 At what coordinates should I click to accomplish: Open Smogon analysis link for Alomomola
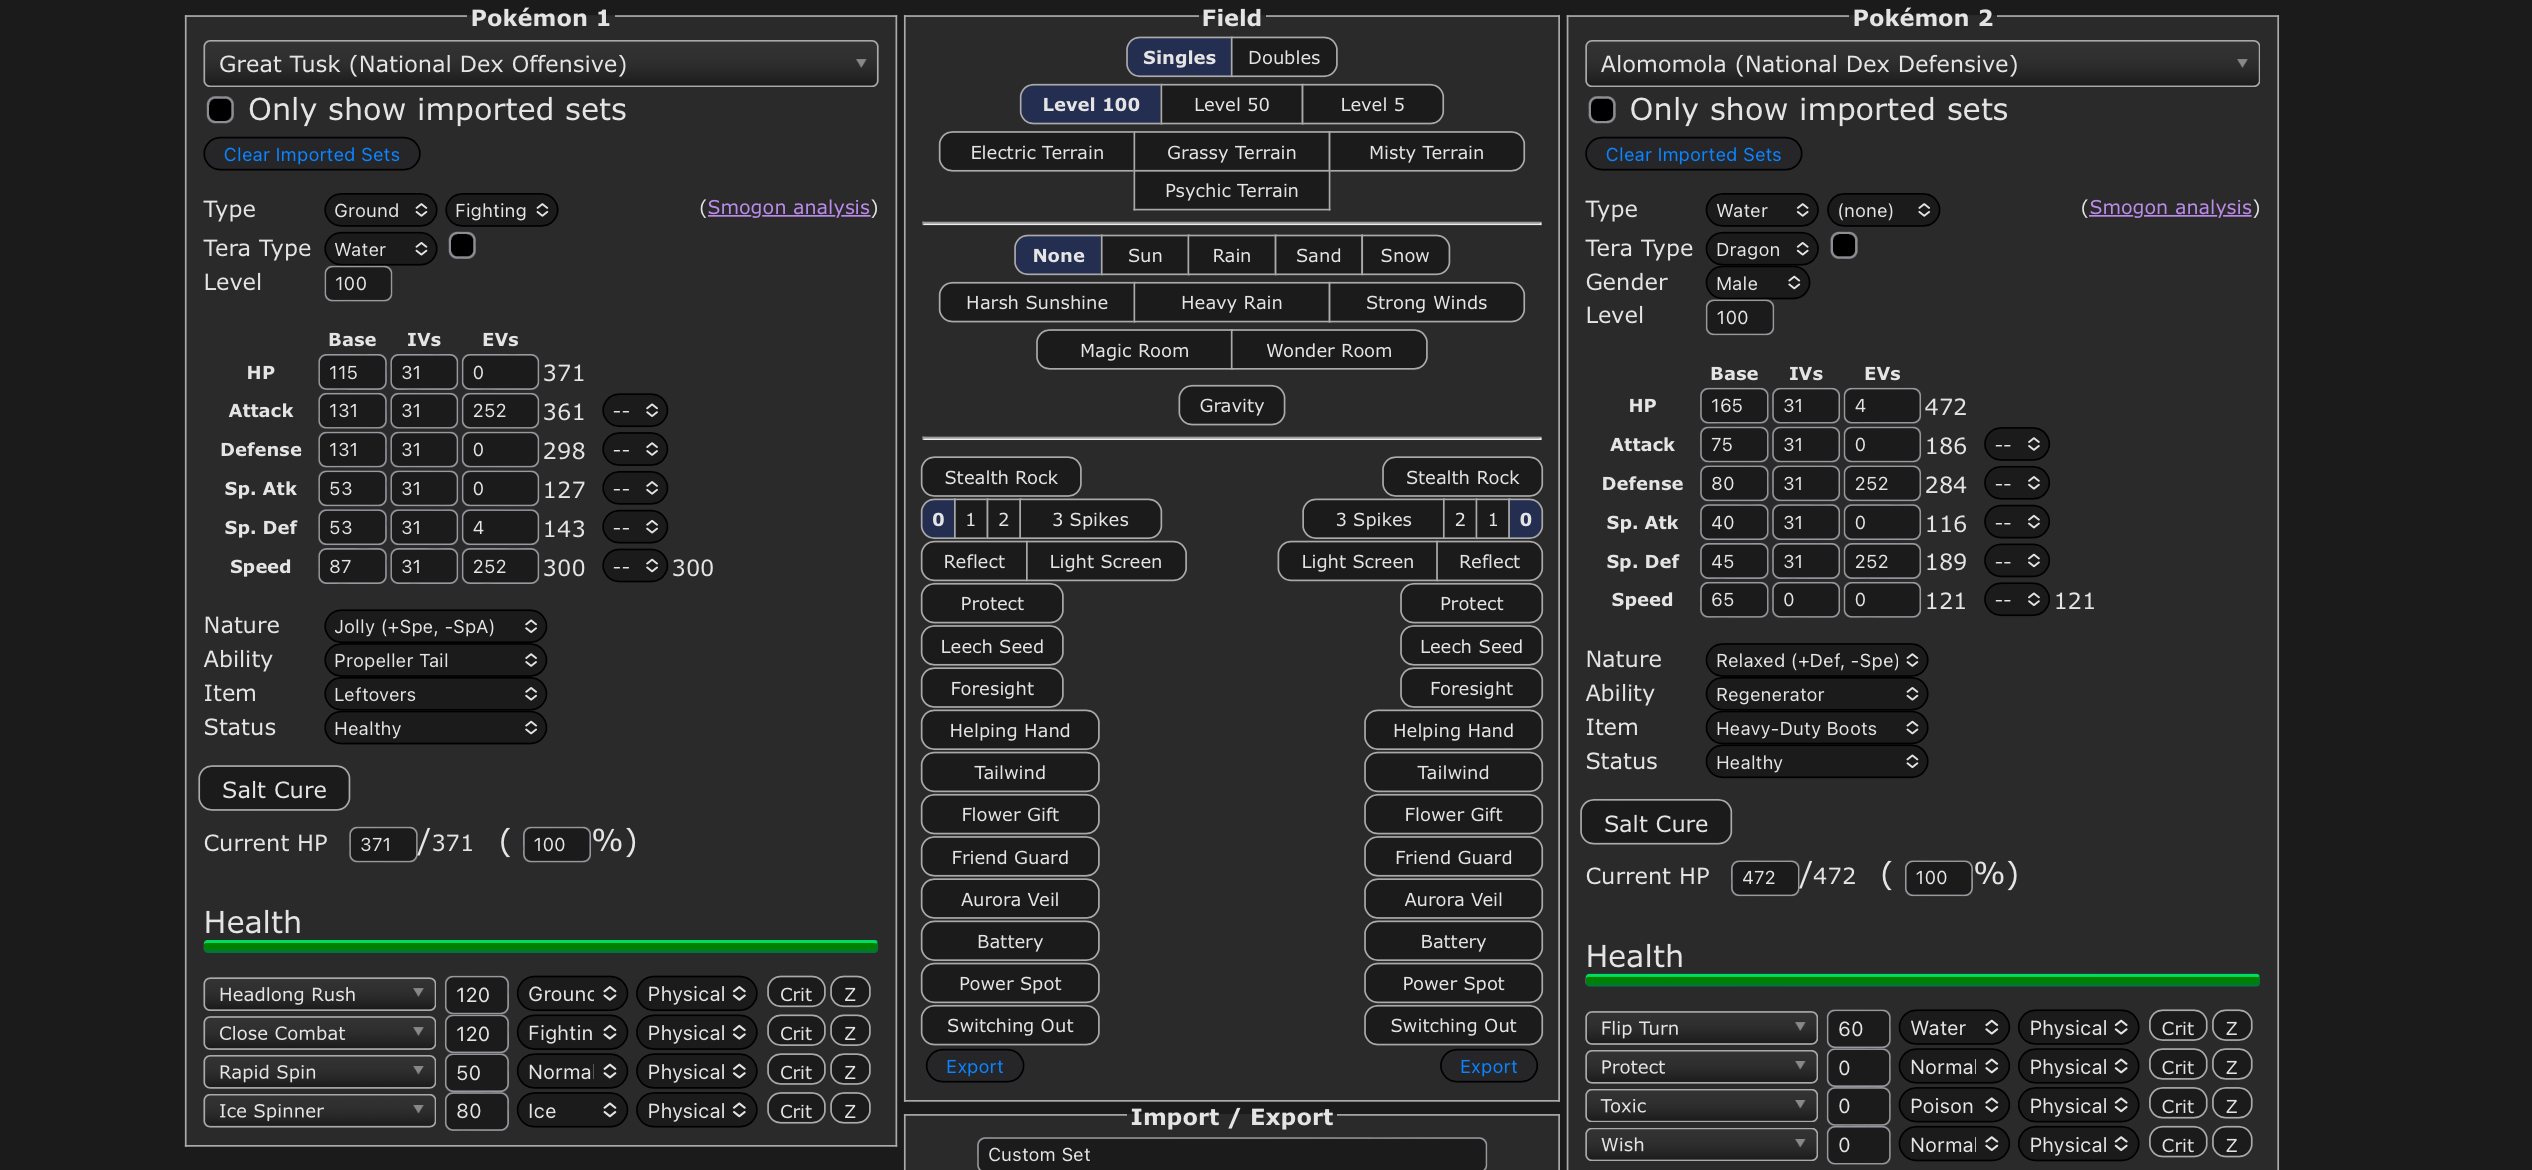pos(2170,207)
